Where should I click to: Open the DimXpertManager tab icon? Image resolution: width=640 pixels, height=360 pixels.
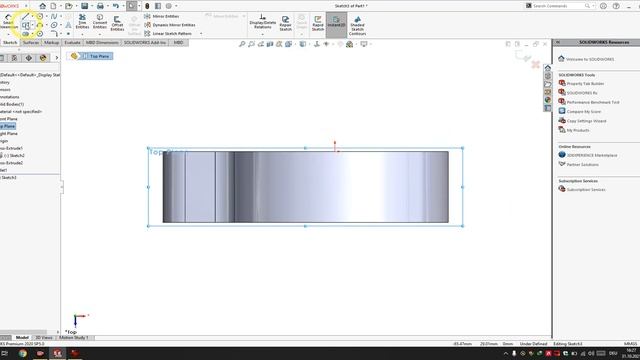(29, 58)
